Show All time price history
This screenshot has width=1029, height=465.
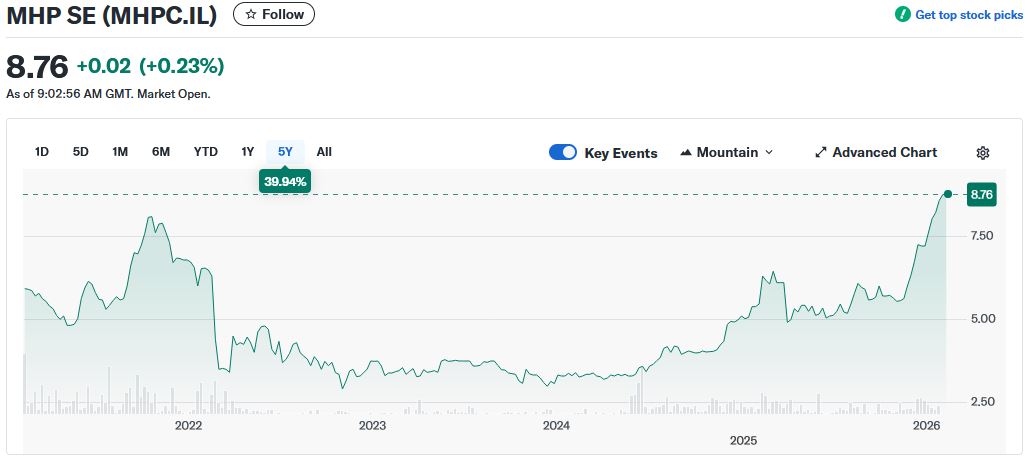(324, 152)
